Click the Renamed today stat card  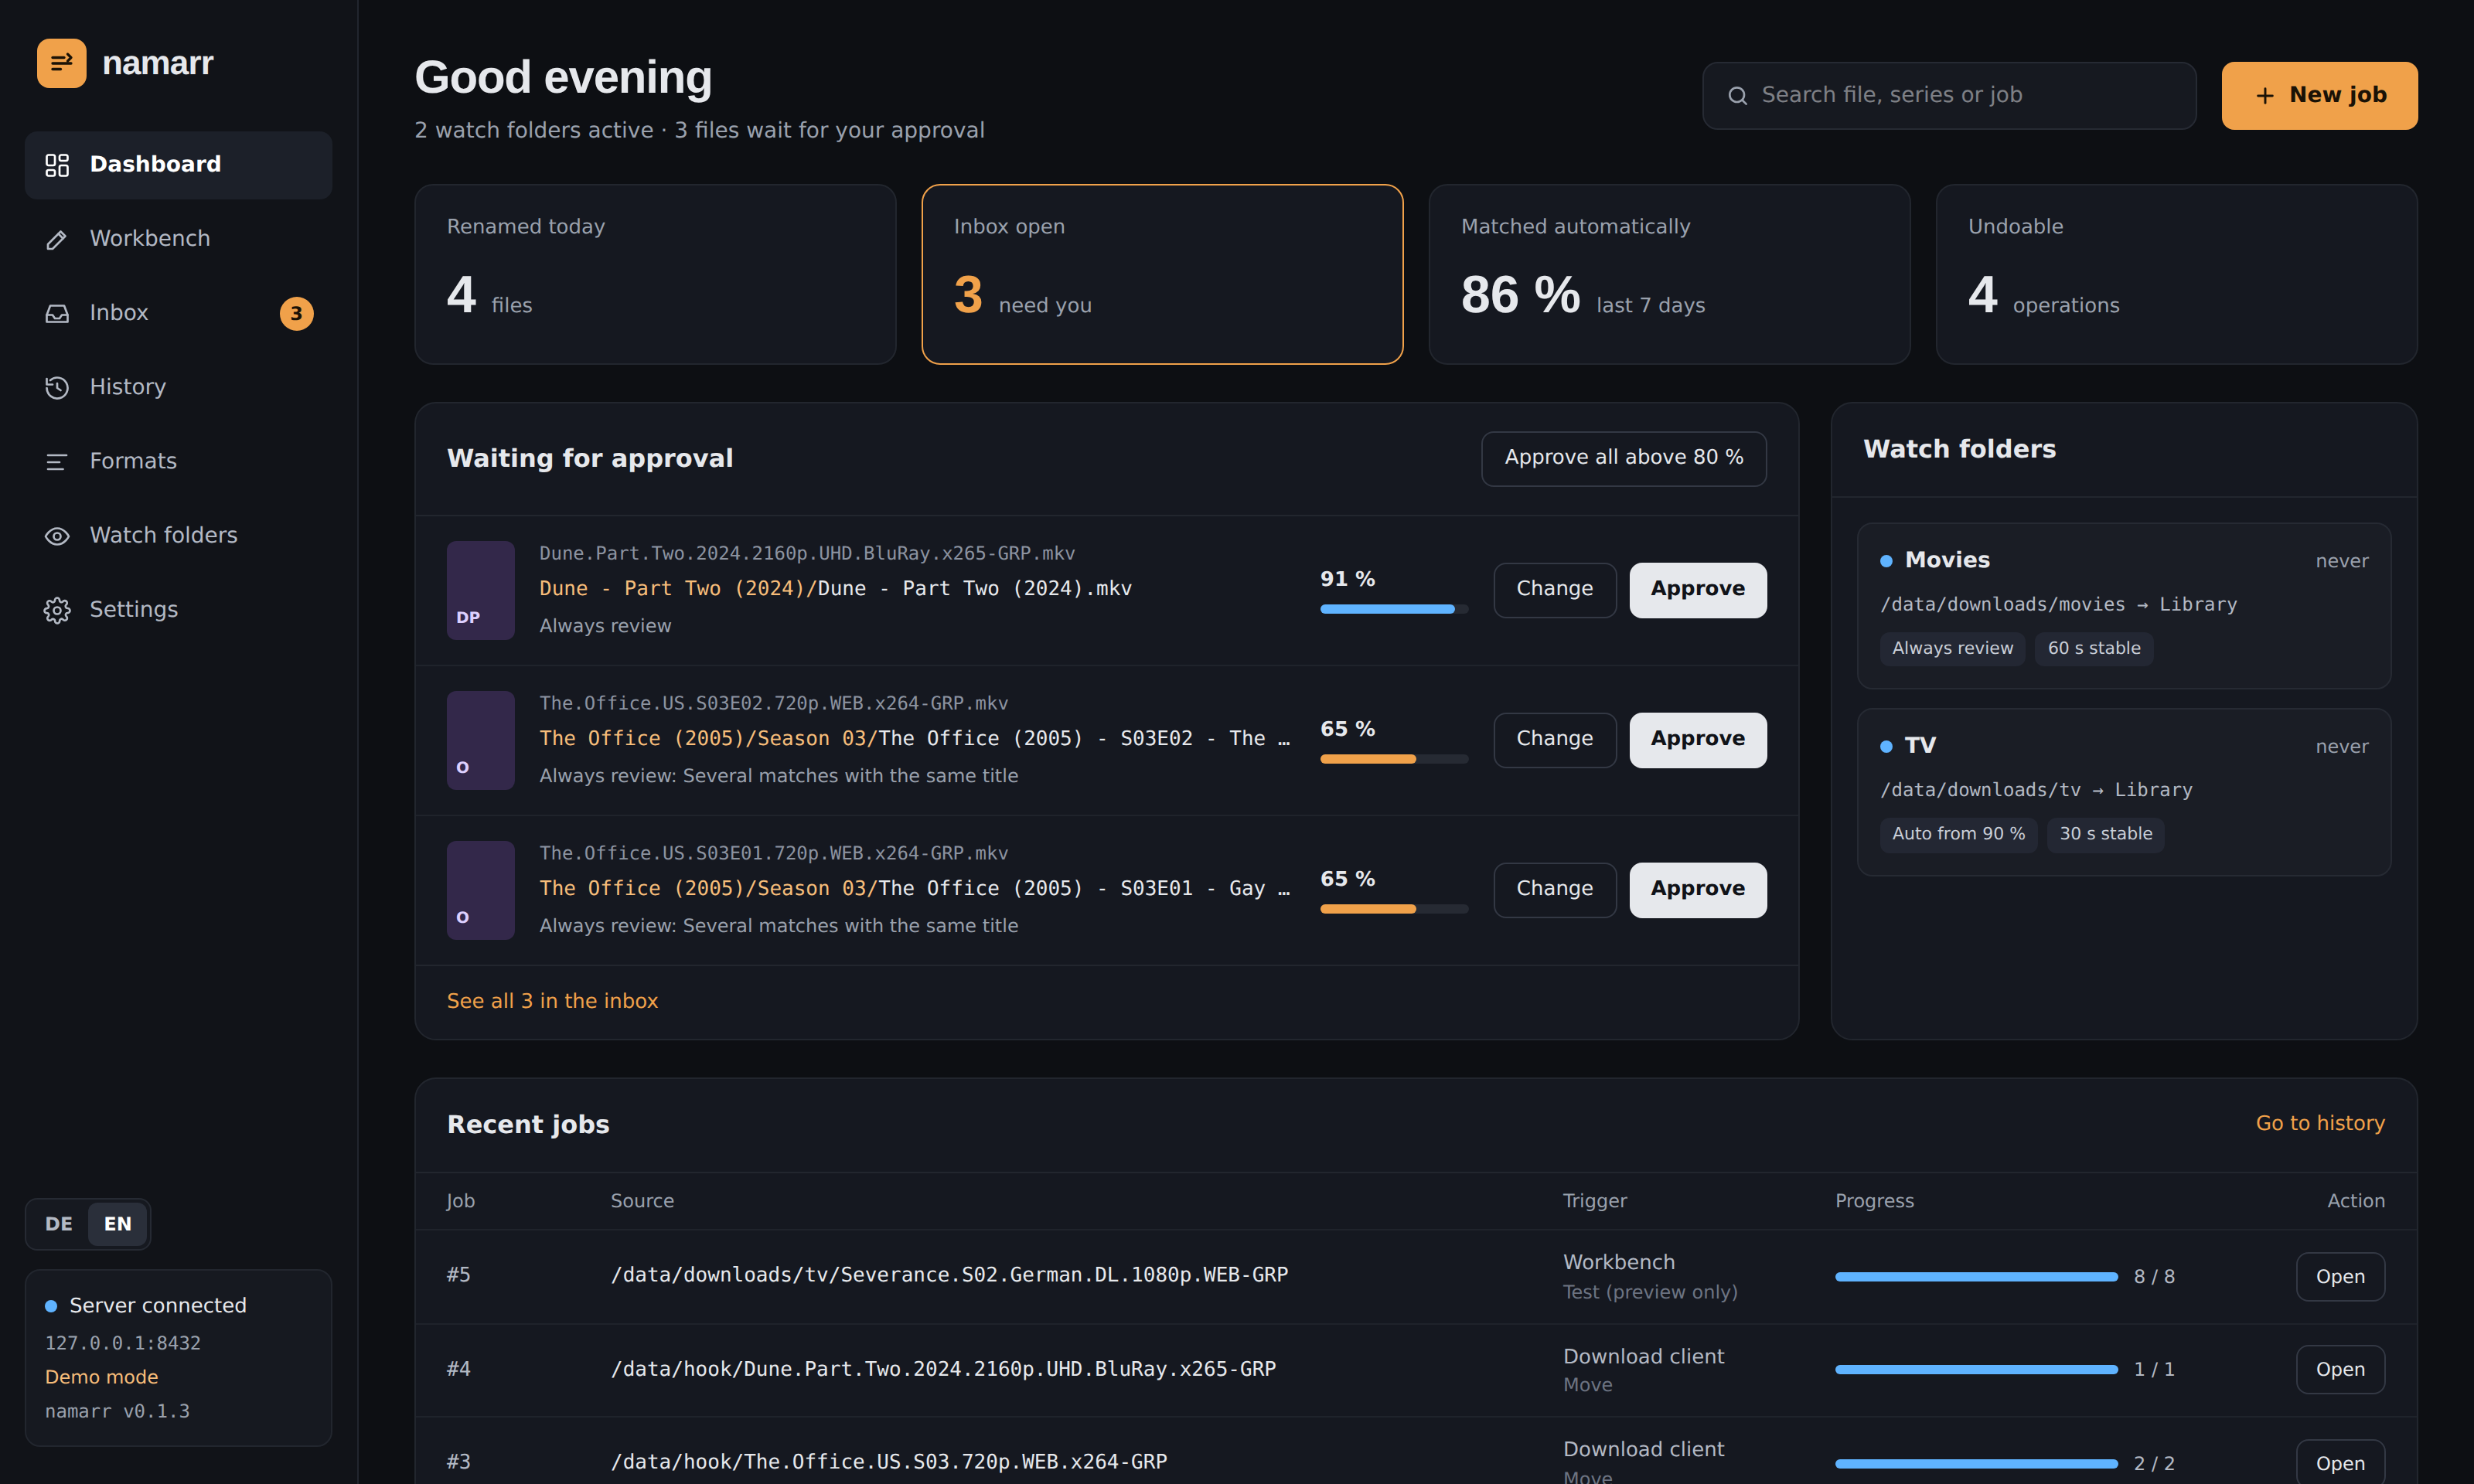click(x=655, y=274)
